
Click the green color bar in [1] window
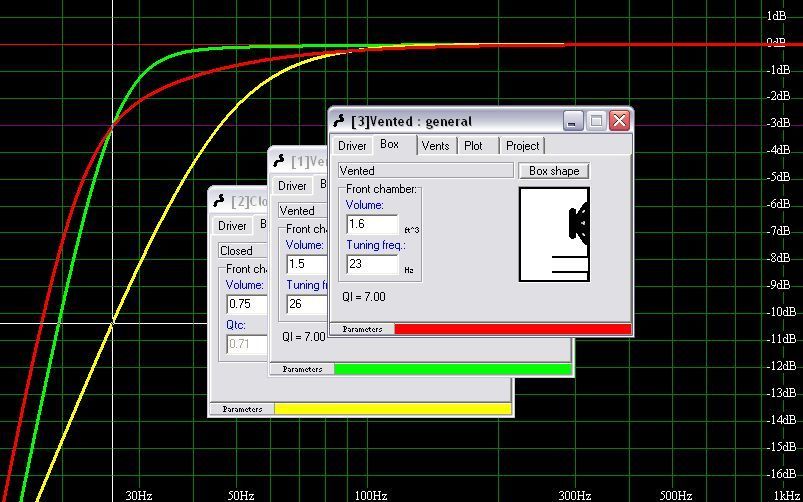click(453, 369)
